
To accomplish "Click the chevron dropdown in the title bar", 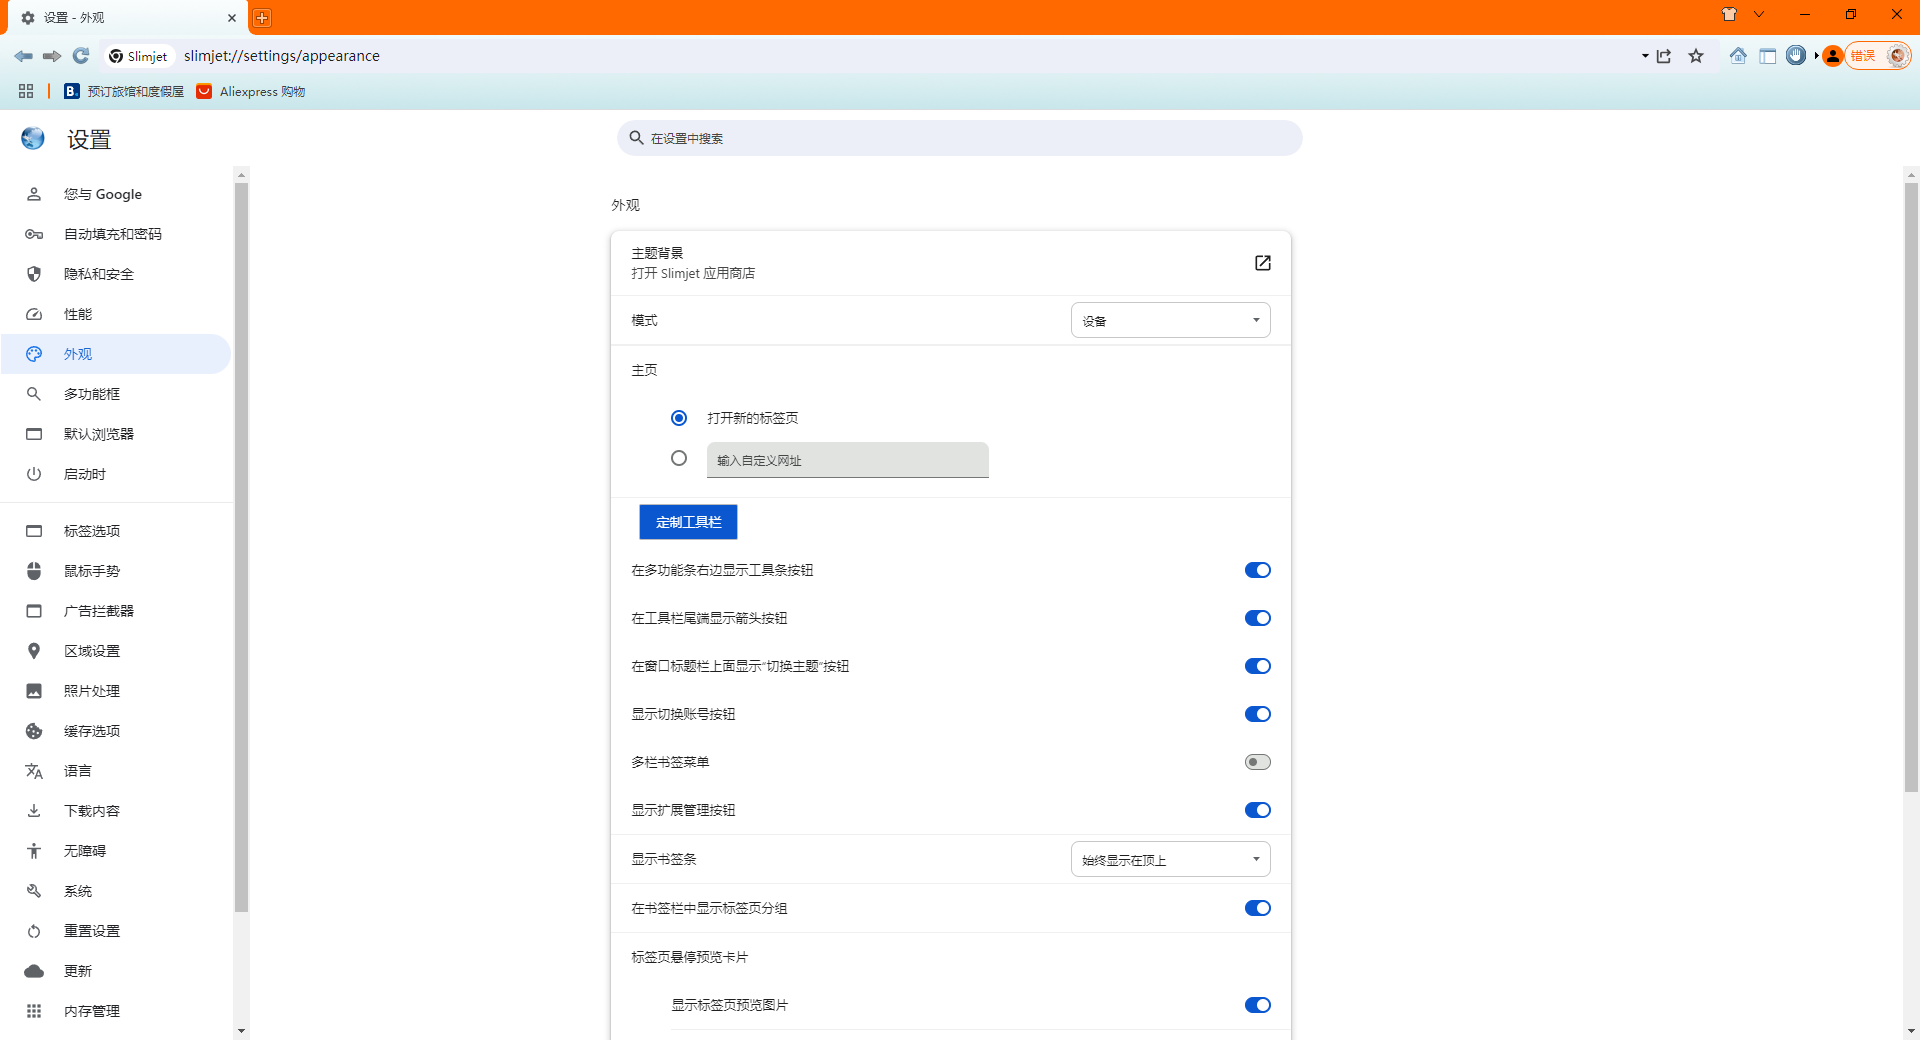I will click(1759, 15).
